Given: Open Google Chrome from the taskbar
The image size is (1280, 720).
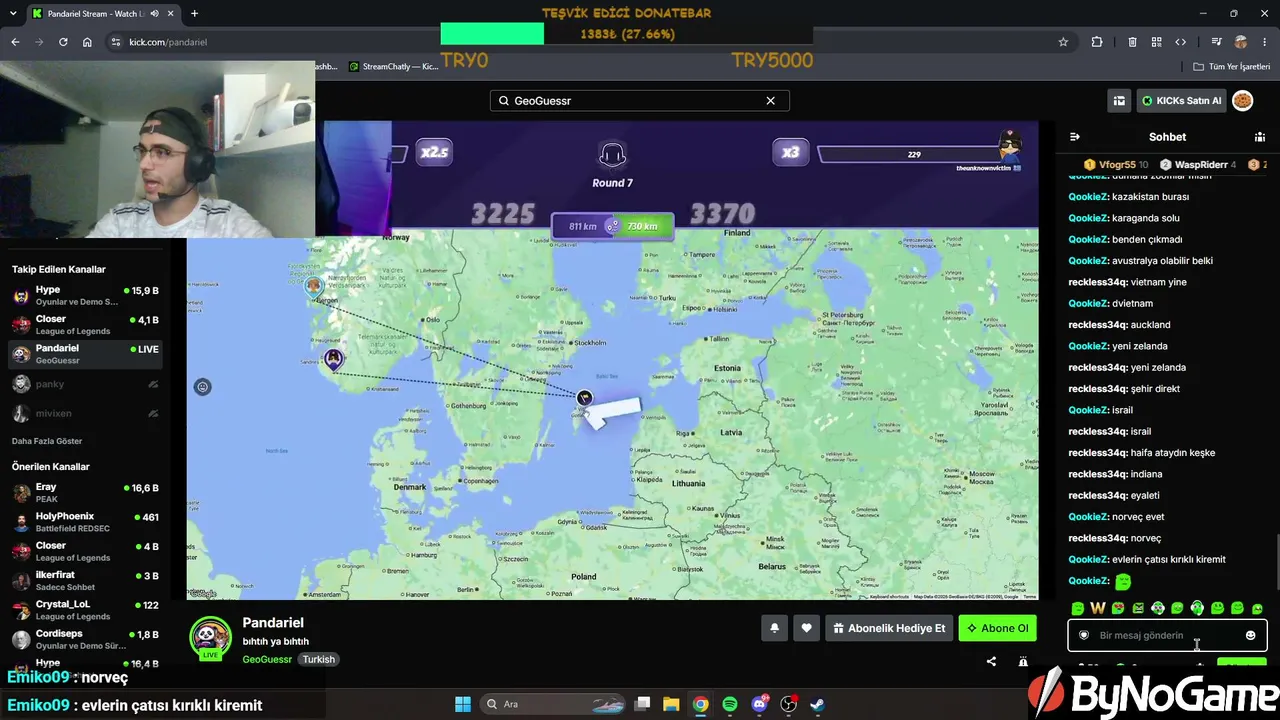Looking at the screenshot, I should [701, 704].
